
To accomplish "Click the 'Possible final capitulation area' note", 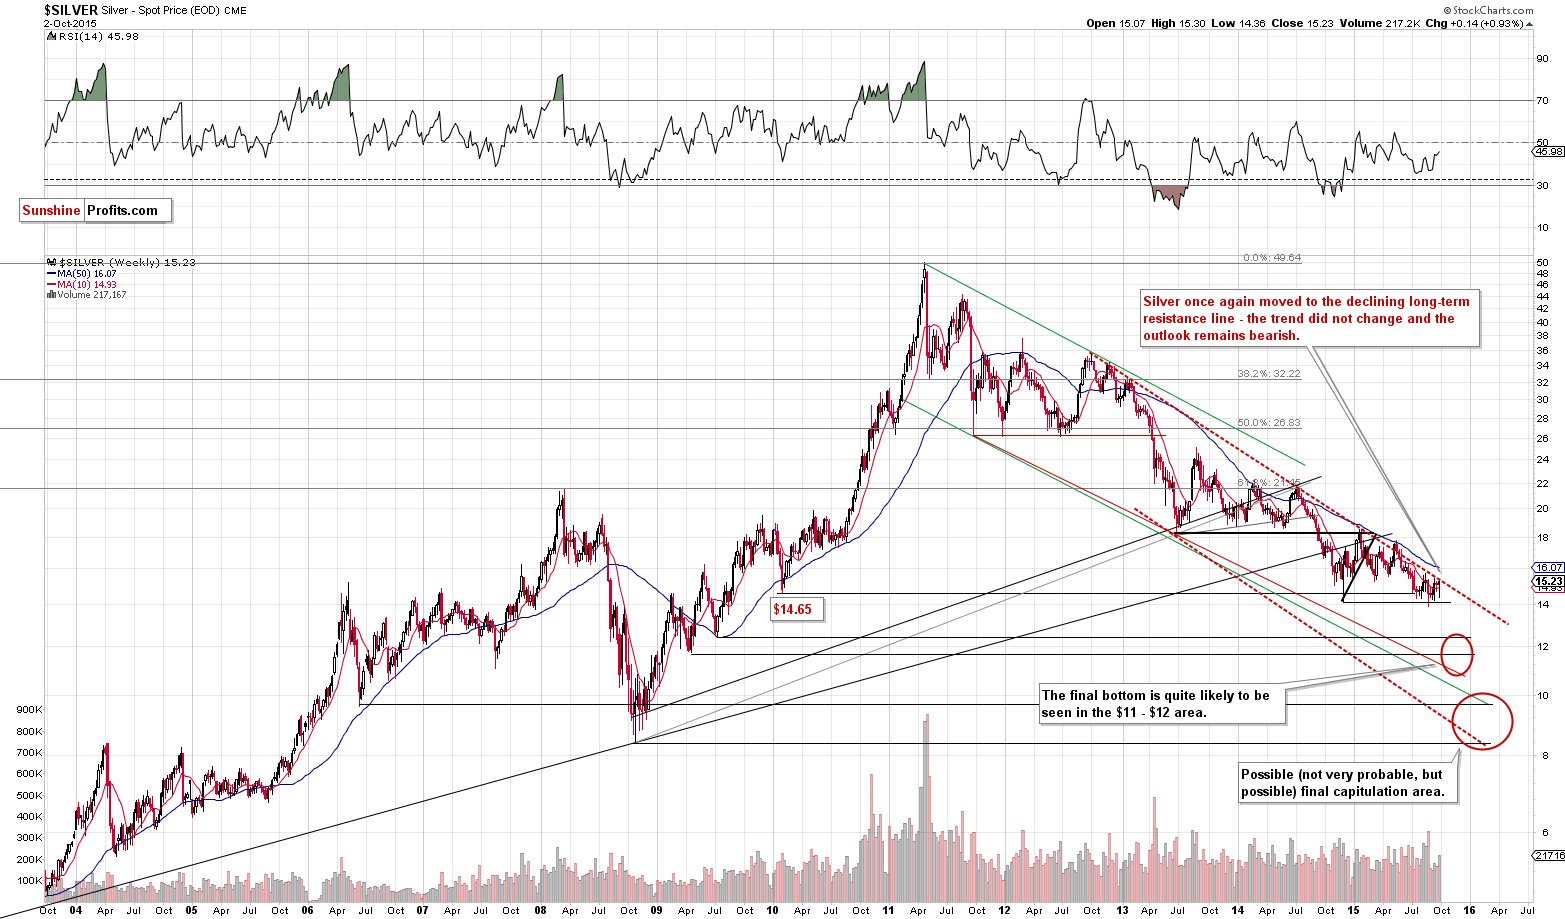I will 1348,783.
